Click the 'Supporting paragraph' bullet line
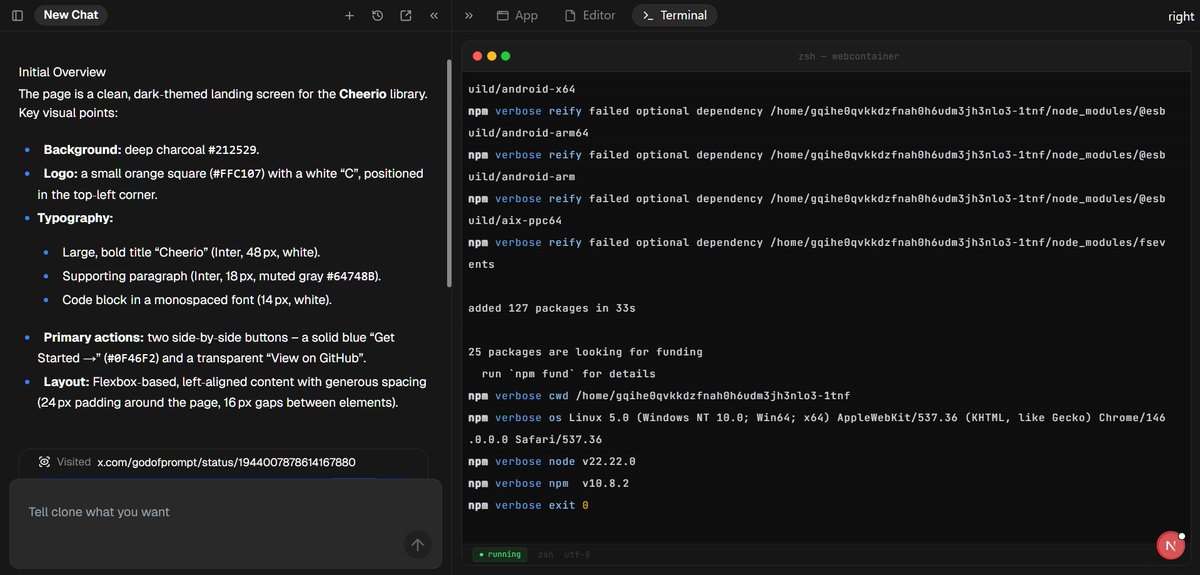1200x575 pixels. (221, 276)
